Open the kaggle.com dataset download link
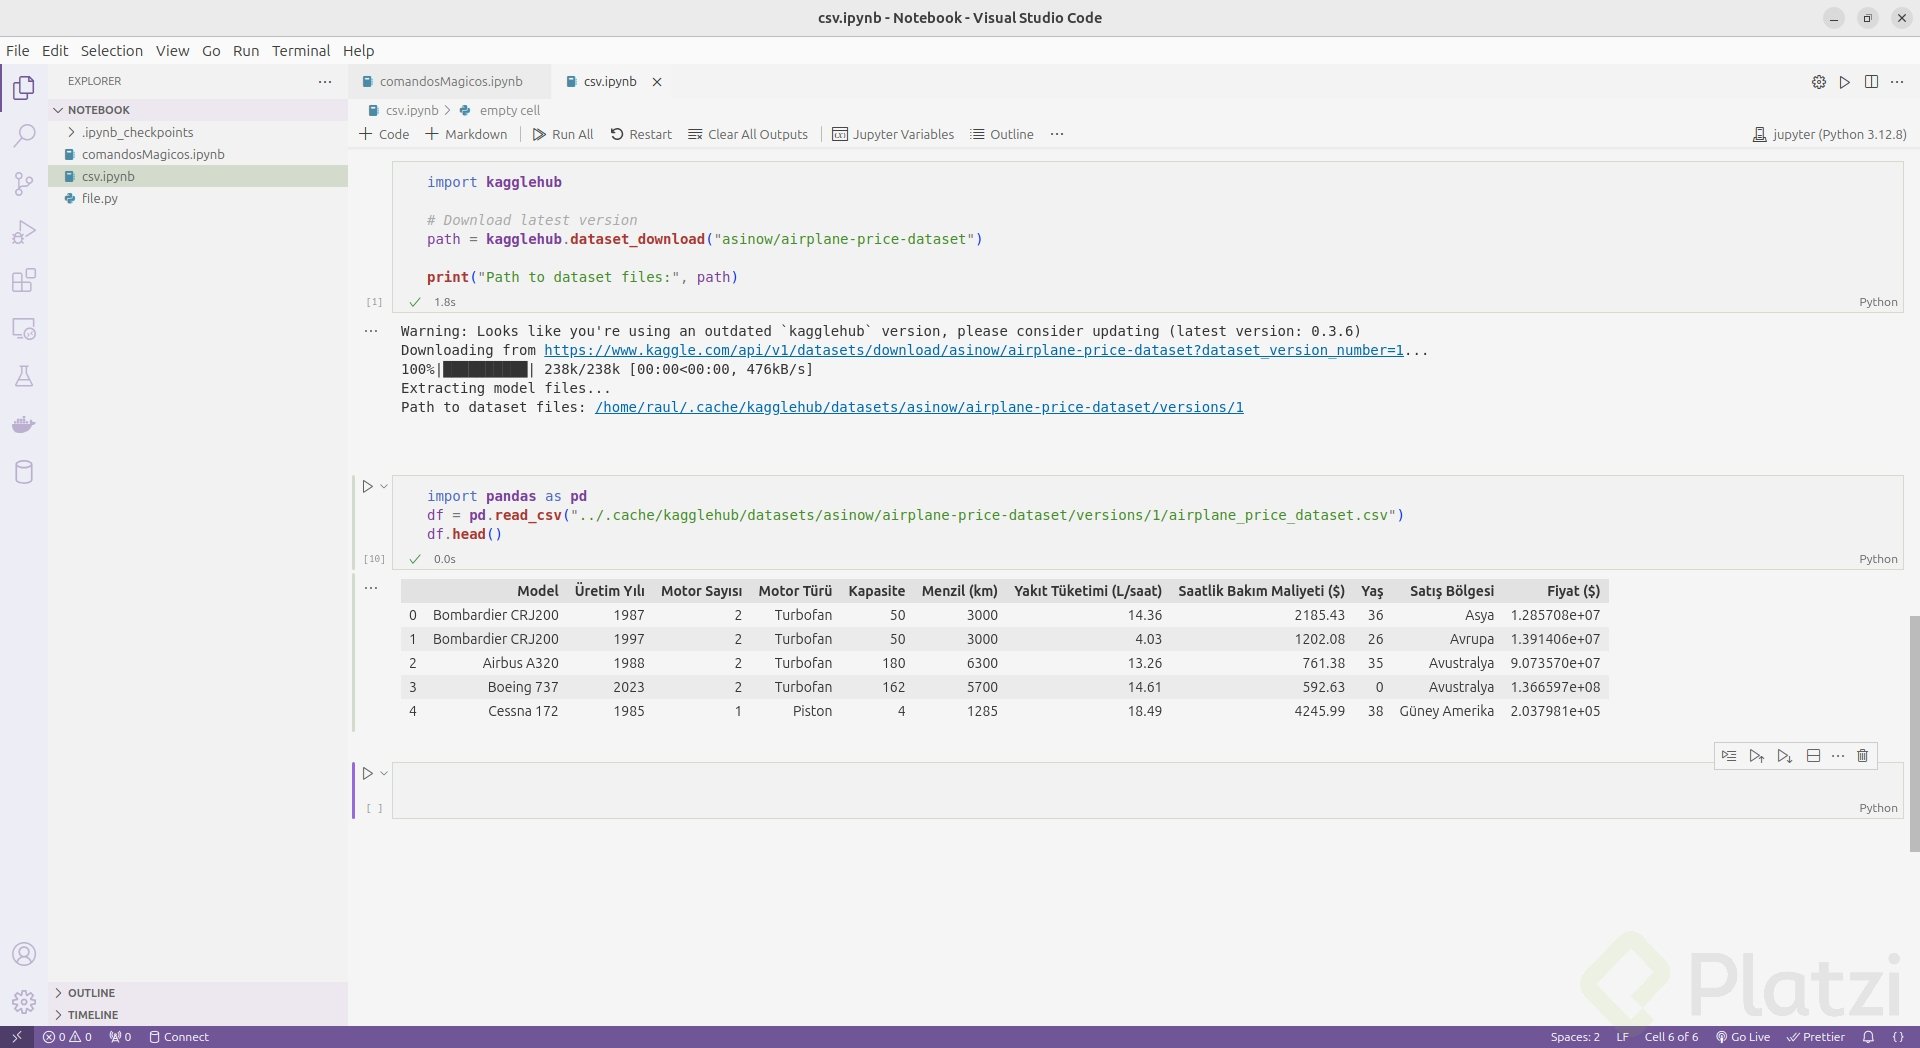 tap(973, 351)
